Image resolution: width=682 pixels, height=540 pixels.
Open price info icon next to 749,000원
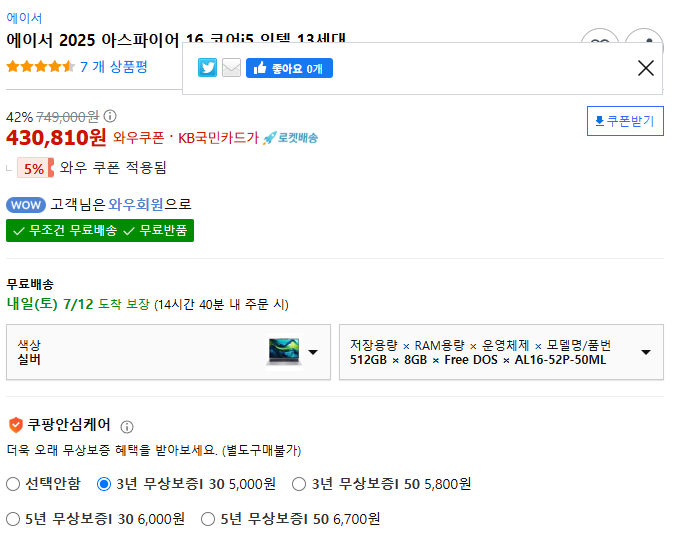point(110,116)
